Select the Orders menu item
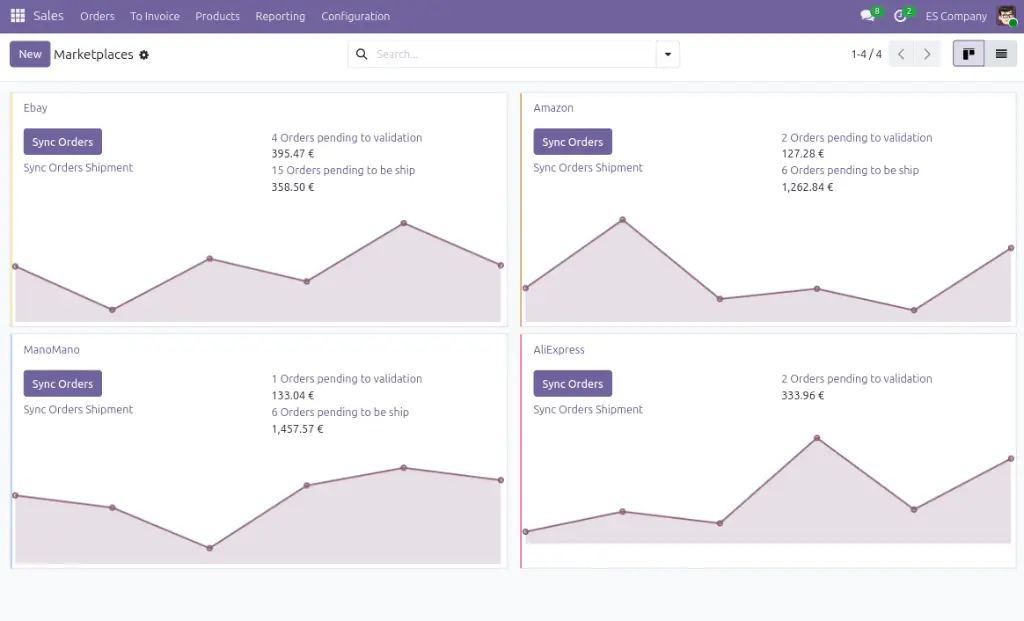1024x621 pixels. pos(96,16)
